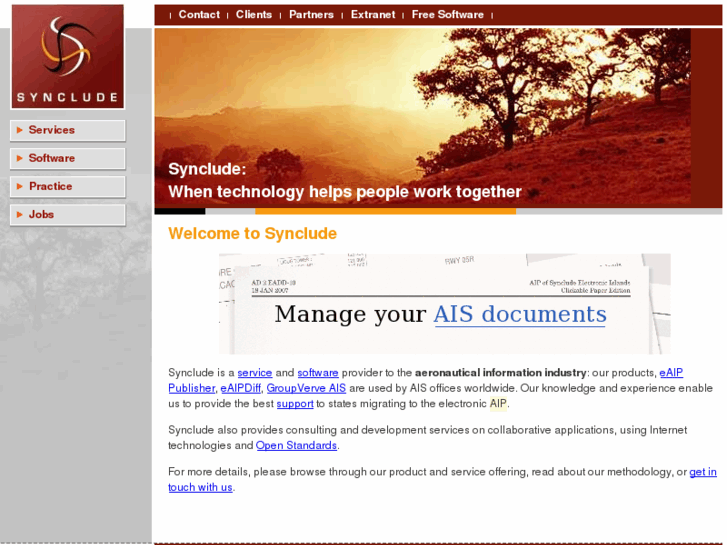Image resolution: width=727 pixels, height=545 pixels.
Task: Click the 'aeronautical information industry' bold text
Action: (x=500, y=373)
